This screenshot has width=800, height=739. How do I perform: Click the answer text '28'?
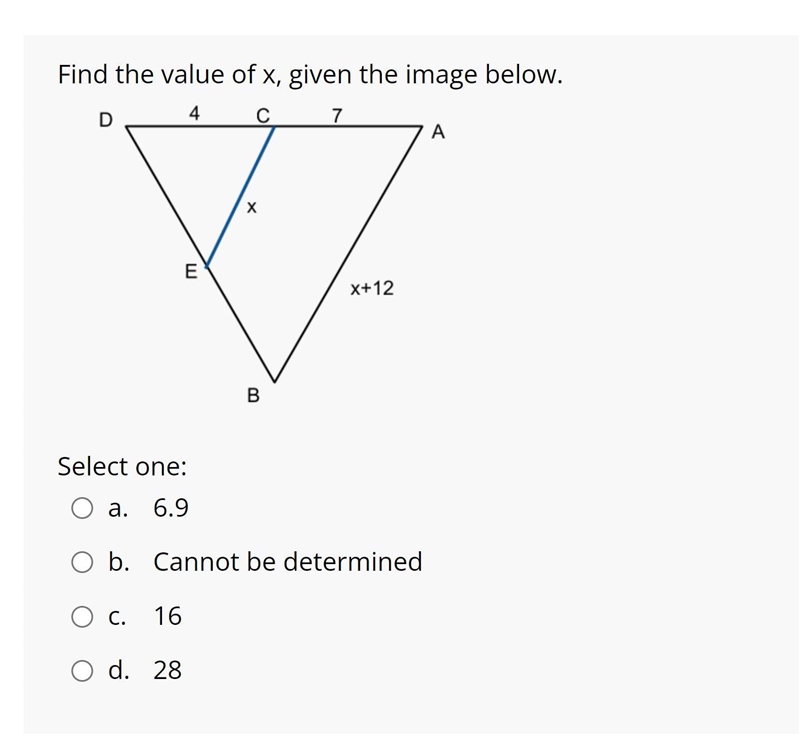[x=167, y=670]
